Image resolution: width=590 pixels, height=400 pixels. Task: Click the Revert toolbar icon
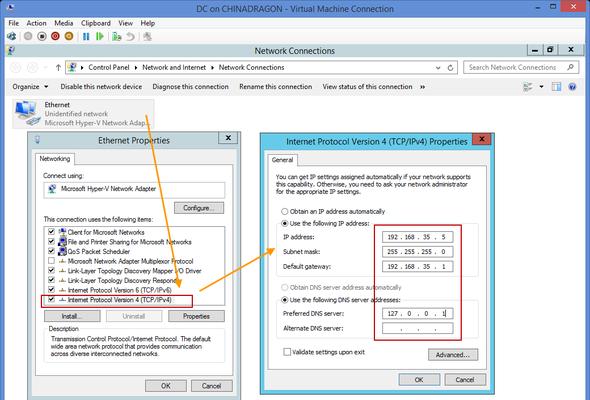(130, 37)
